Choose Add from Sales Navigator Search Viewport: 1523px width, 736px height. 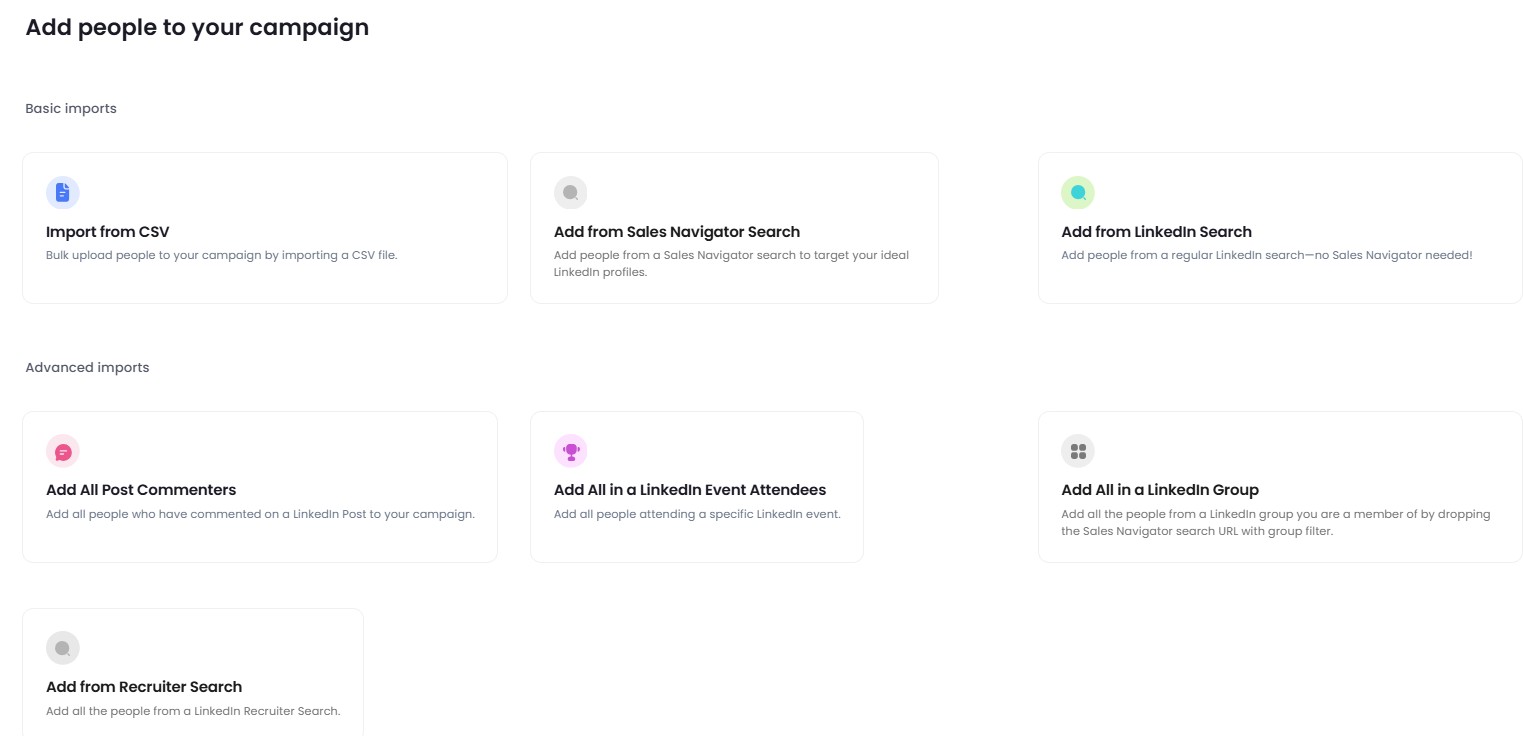[x=677, y=231]
